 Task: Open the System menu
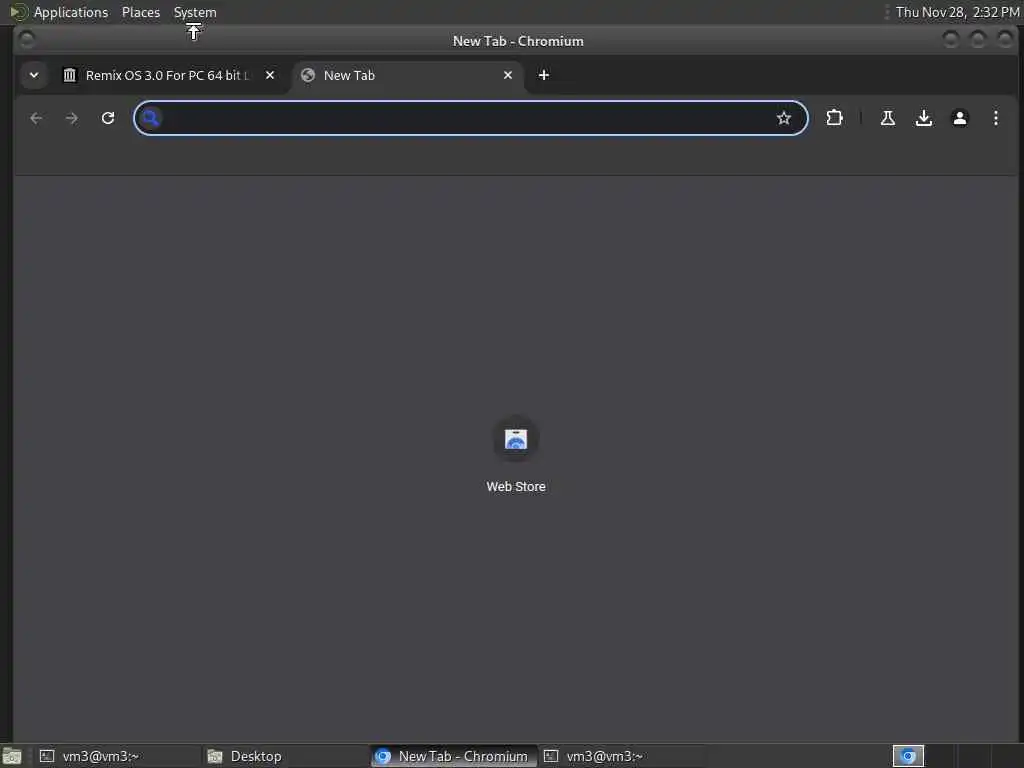coord(195,12)
